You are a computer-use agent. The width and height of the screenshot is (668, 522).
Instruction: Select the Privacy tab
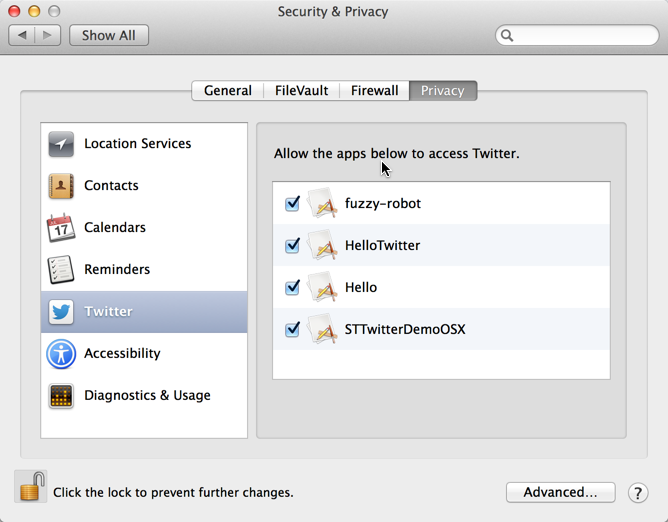click(x=443, y=91)
